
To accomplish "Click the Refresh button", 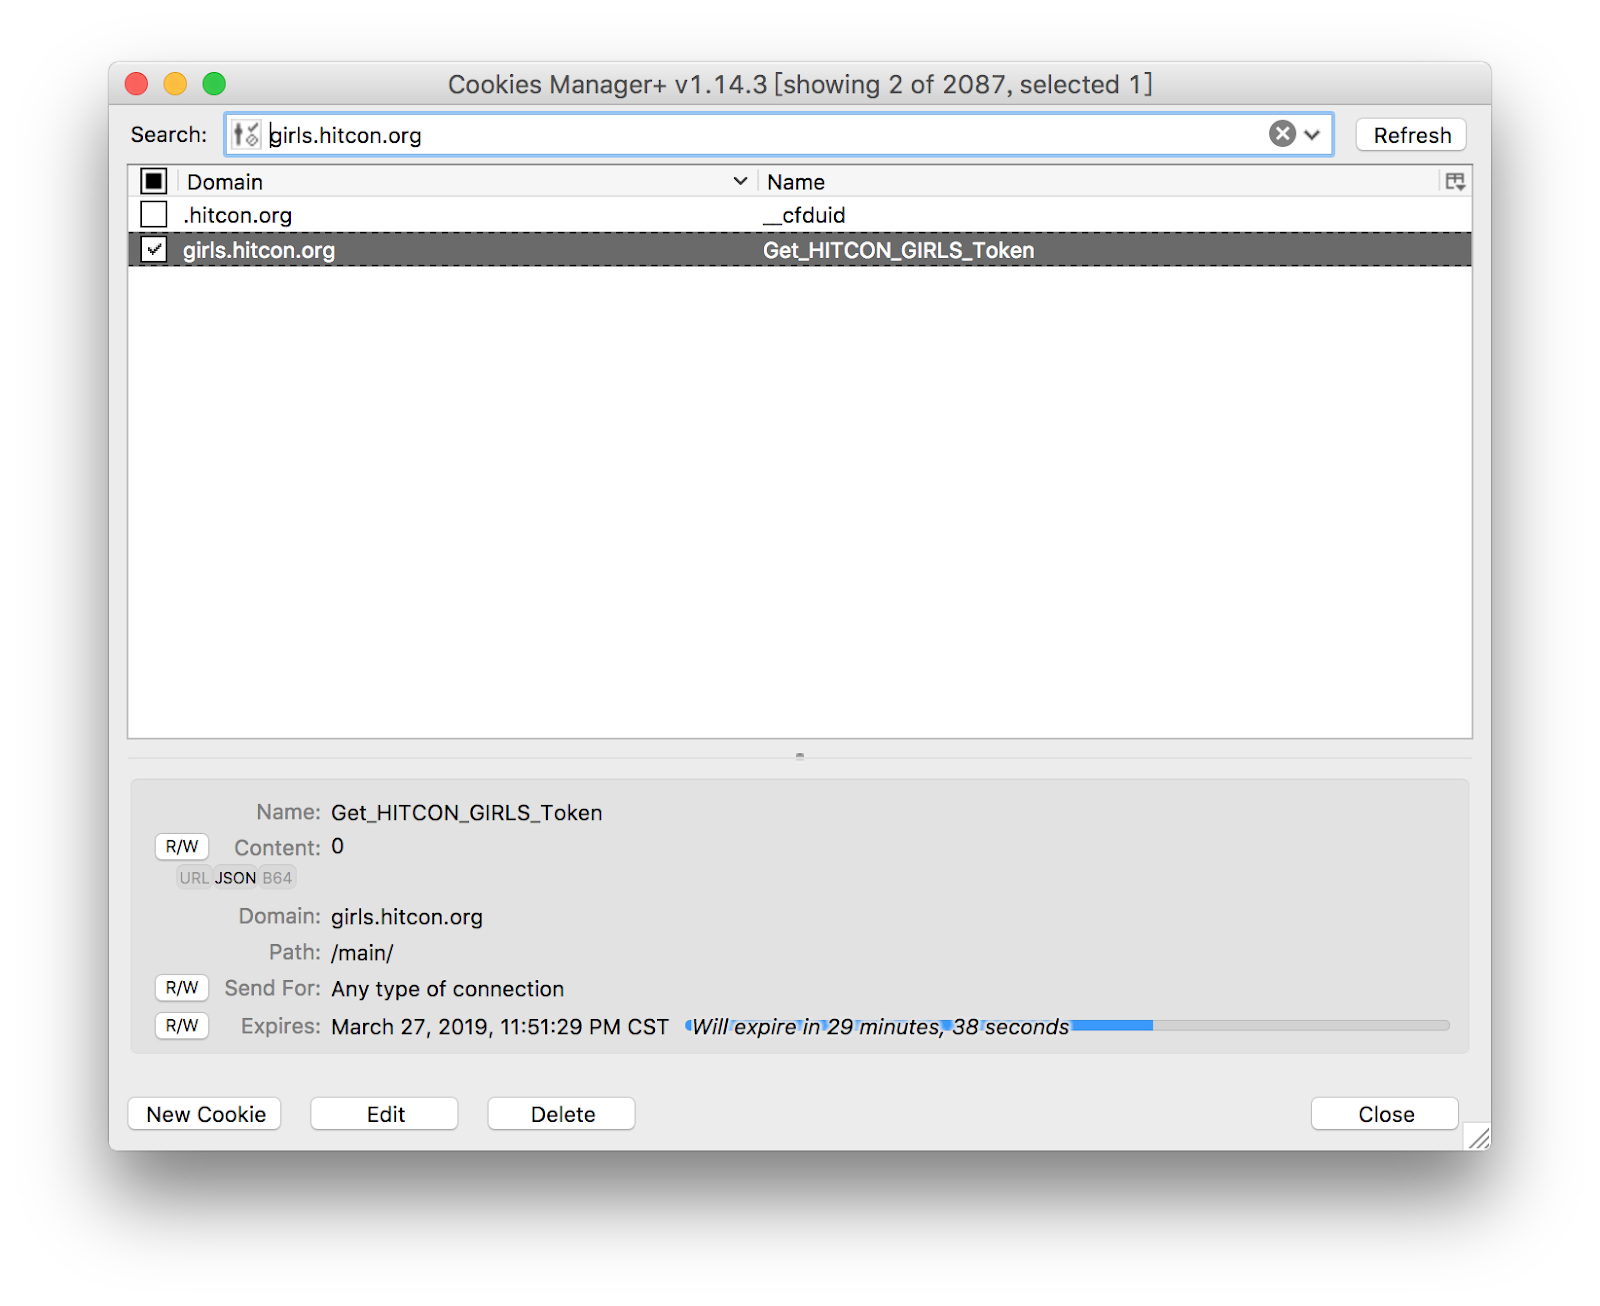I will point(1411,135).
